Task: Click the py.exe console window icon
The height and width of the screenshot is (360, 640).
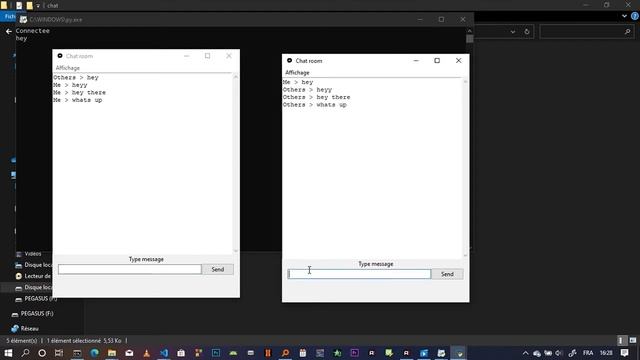Action: 23,19
